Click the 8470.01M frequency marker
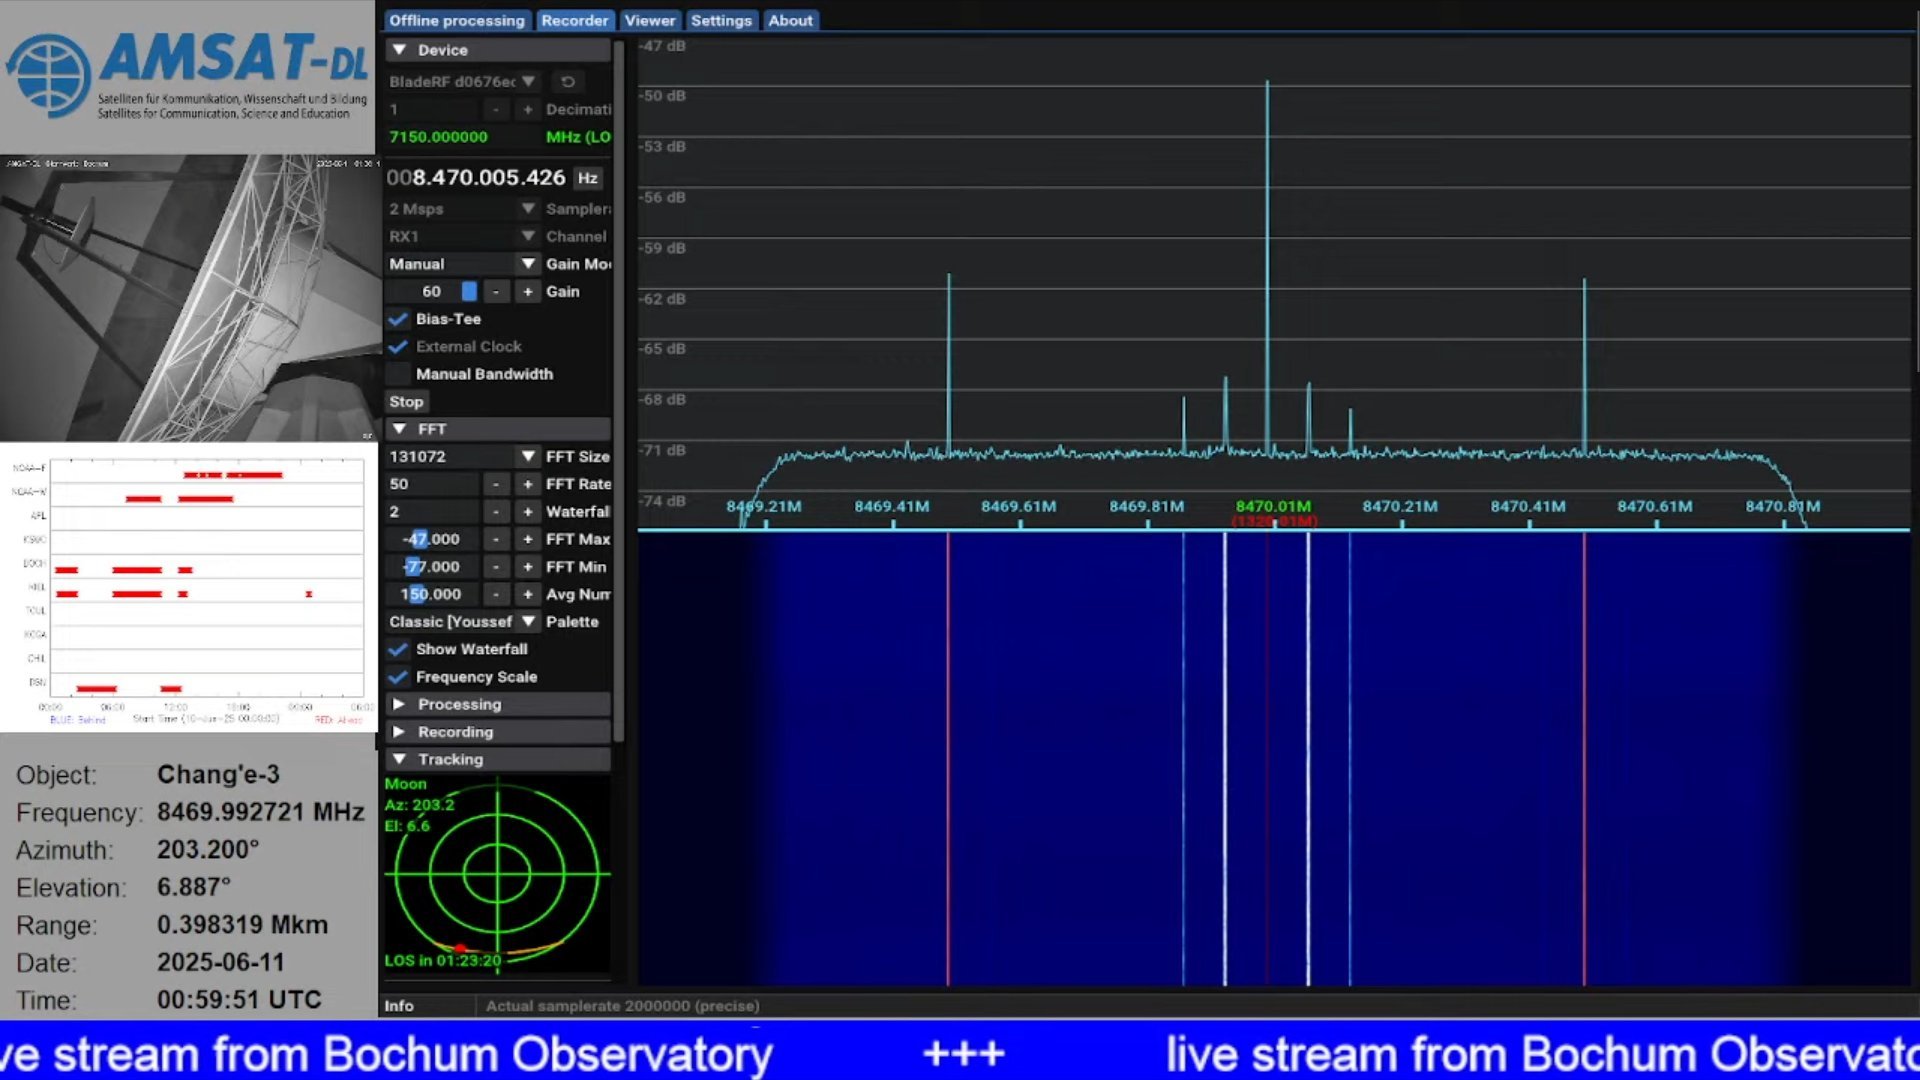 1272,506
